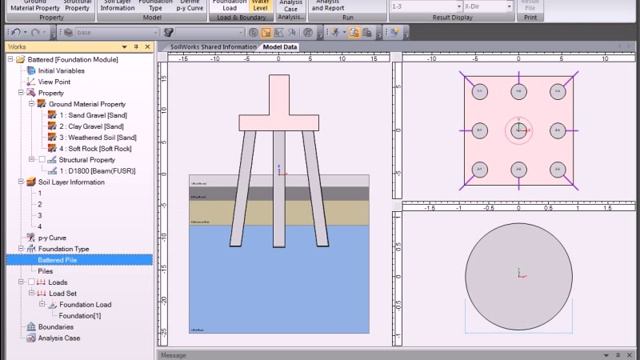Select the Battered Pile tree item

[80, 260]
